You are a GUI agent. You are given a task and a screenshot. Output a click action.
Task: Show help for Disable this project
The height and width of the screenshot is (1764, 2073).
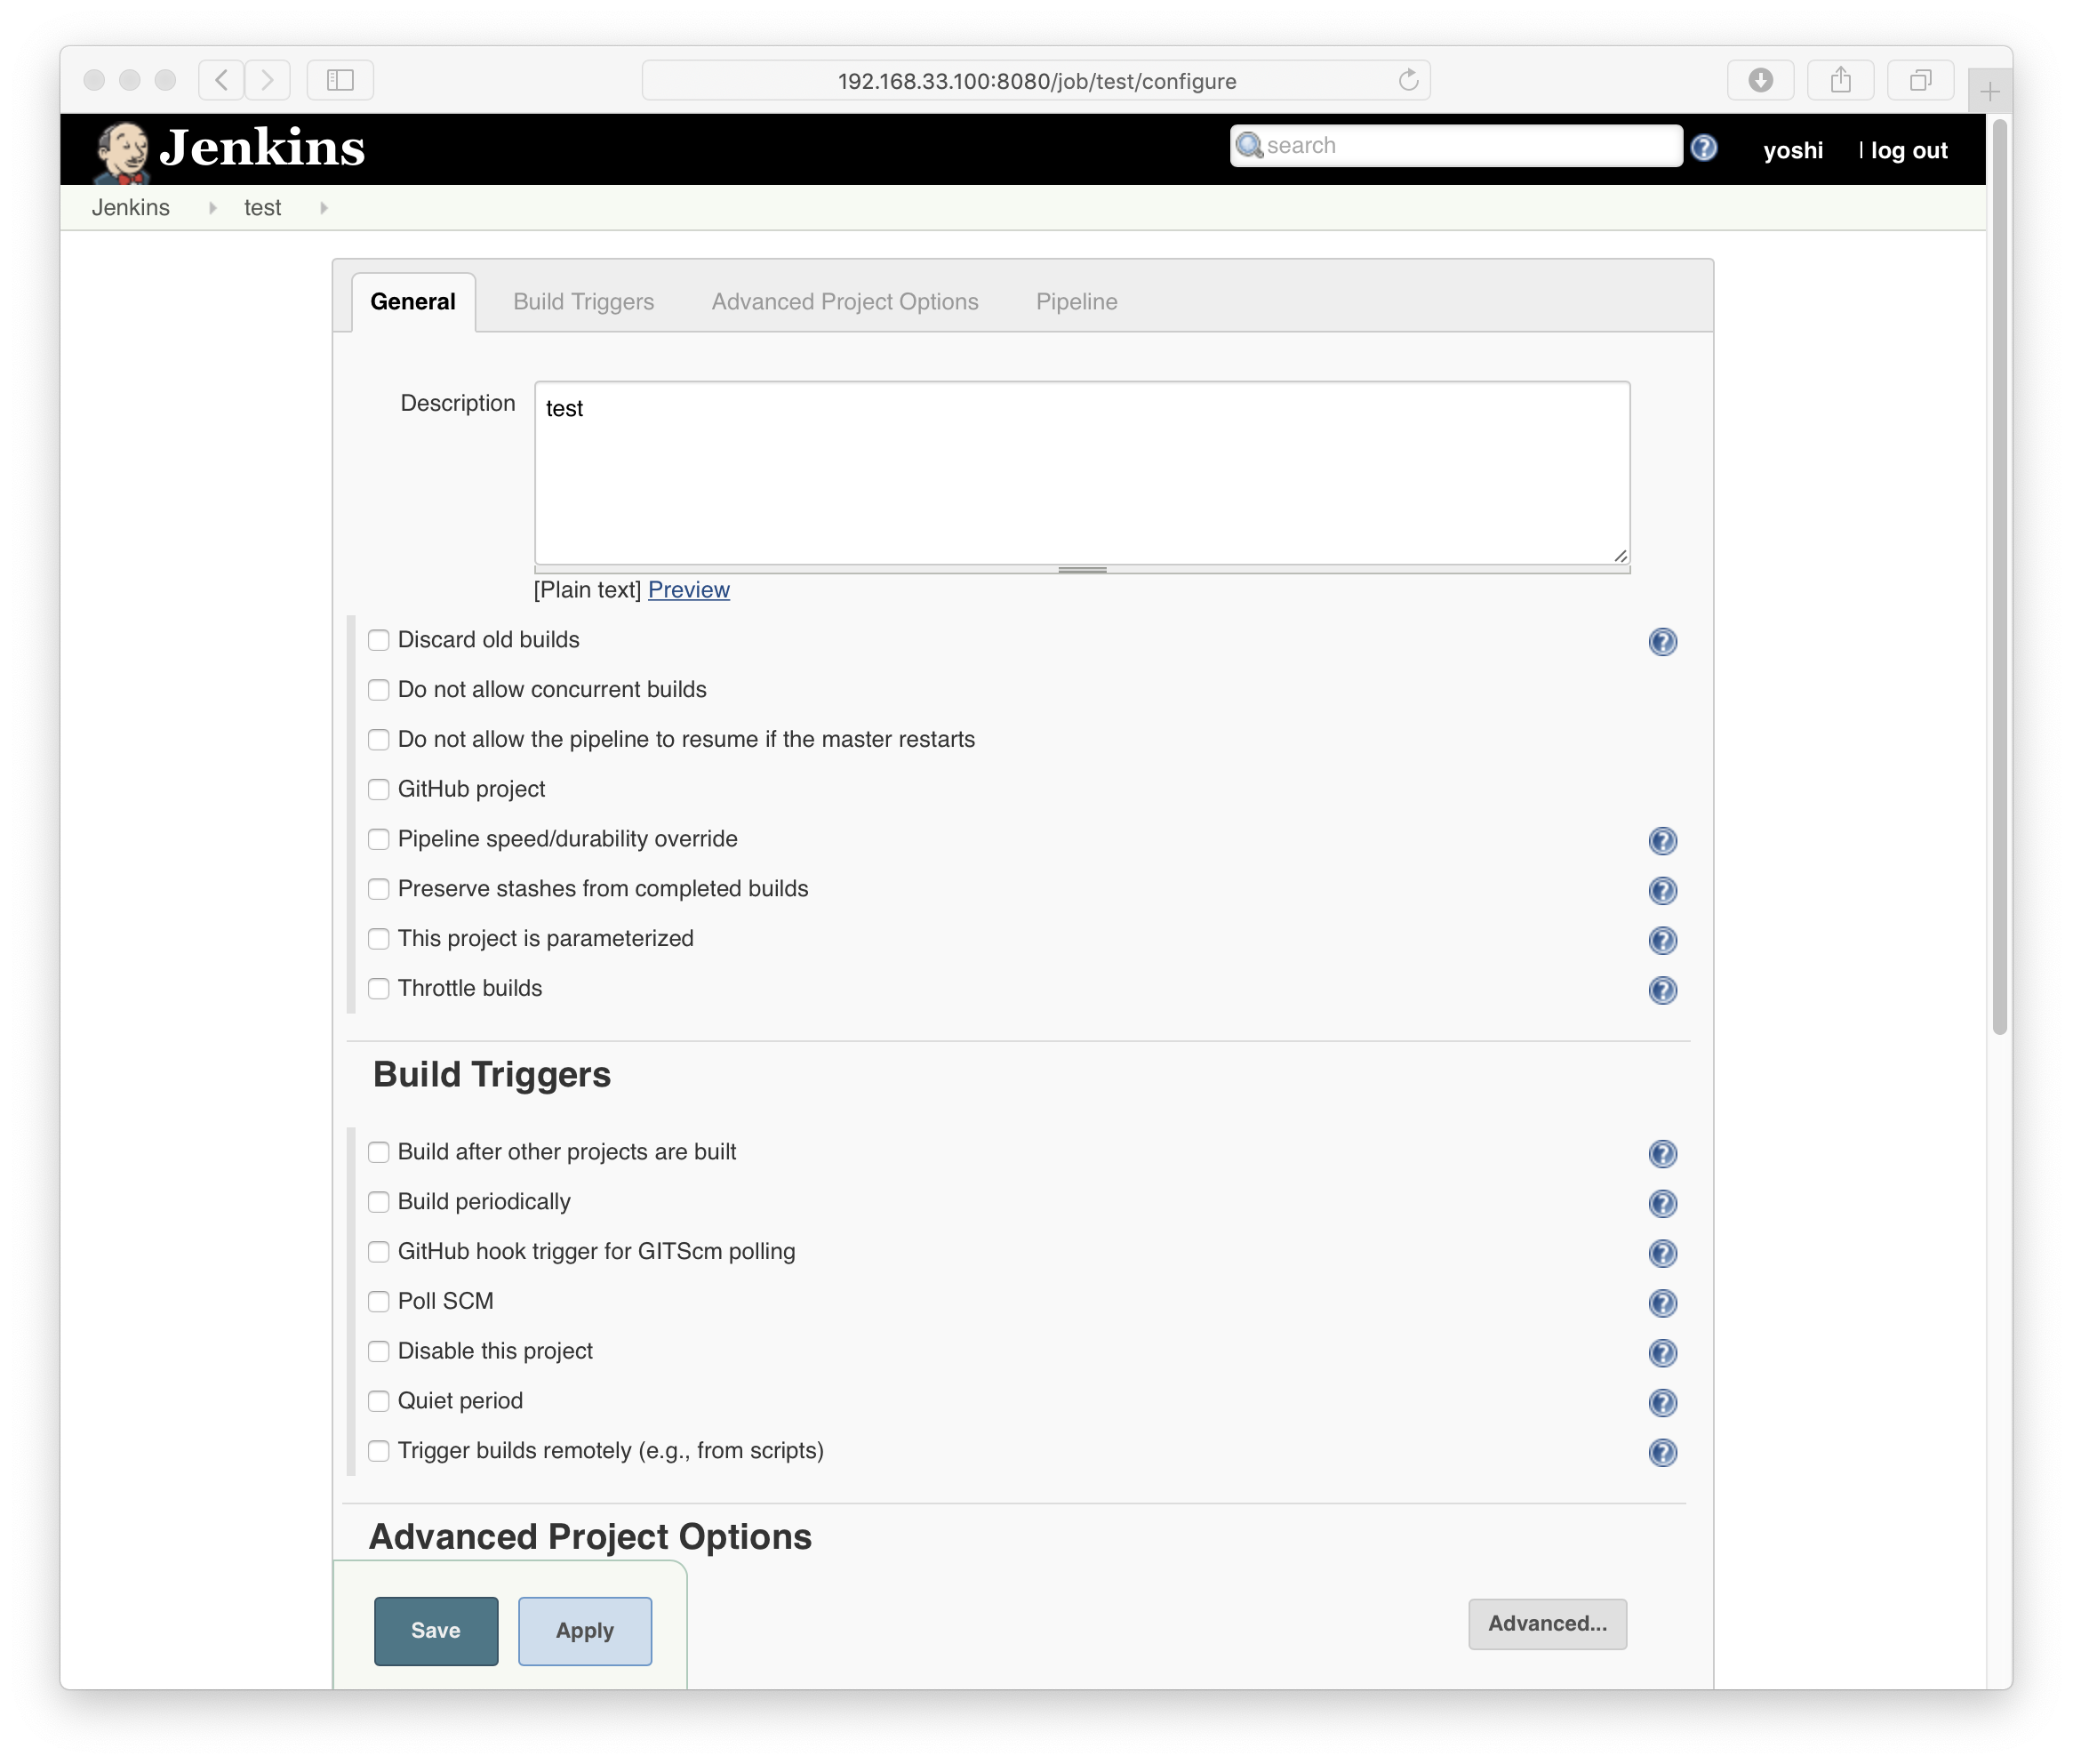coord(1662,1353)
